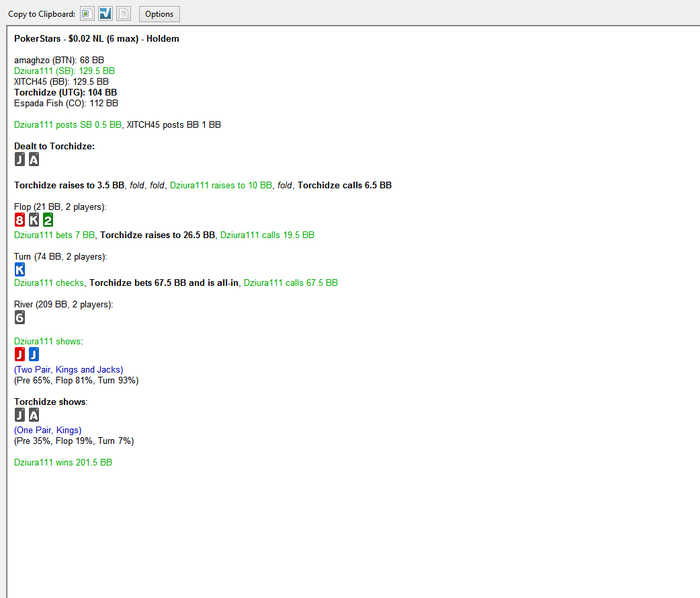This screenshot has height=598, width=700.
Task: Copy hand using blue forum-format icon
Action: (x=105, y=14)
